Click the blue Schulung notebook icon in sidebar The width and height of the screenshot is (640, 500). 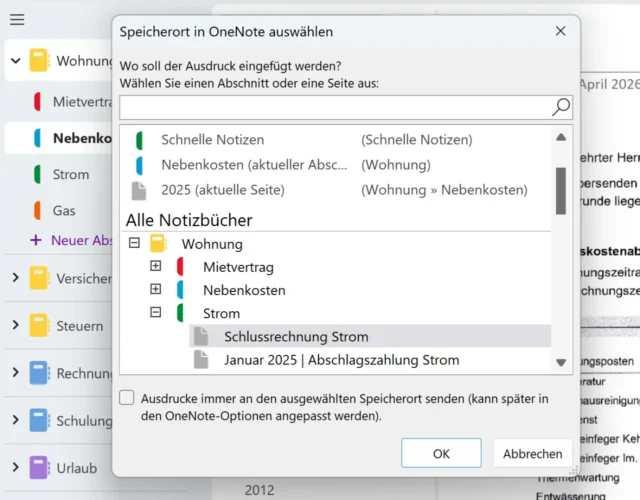(x=39, y=420)
